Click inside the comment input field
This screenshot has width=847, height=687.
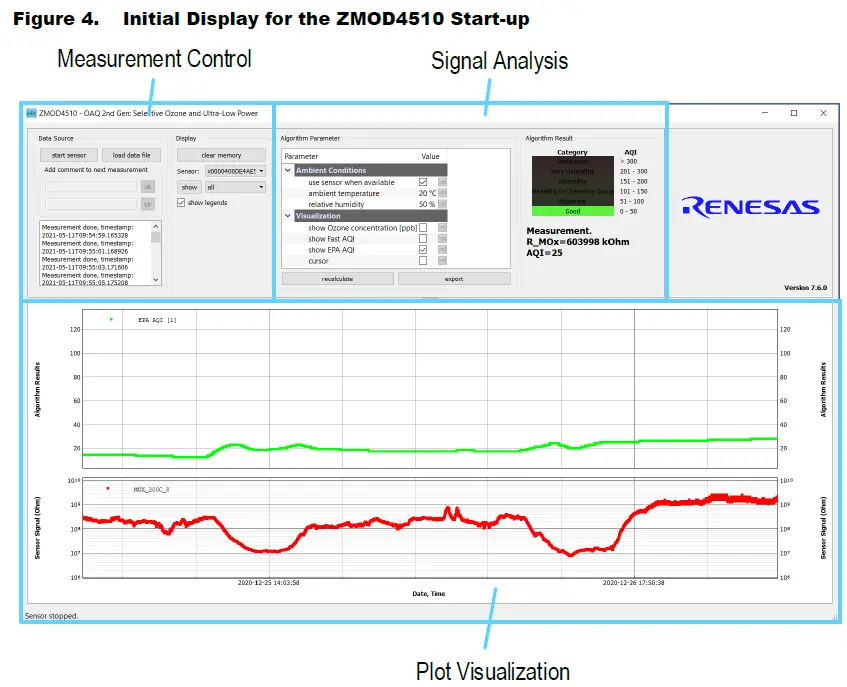coord(90,187)
